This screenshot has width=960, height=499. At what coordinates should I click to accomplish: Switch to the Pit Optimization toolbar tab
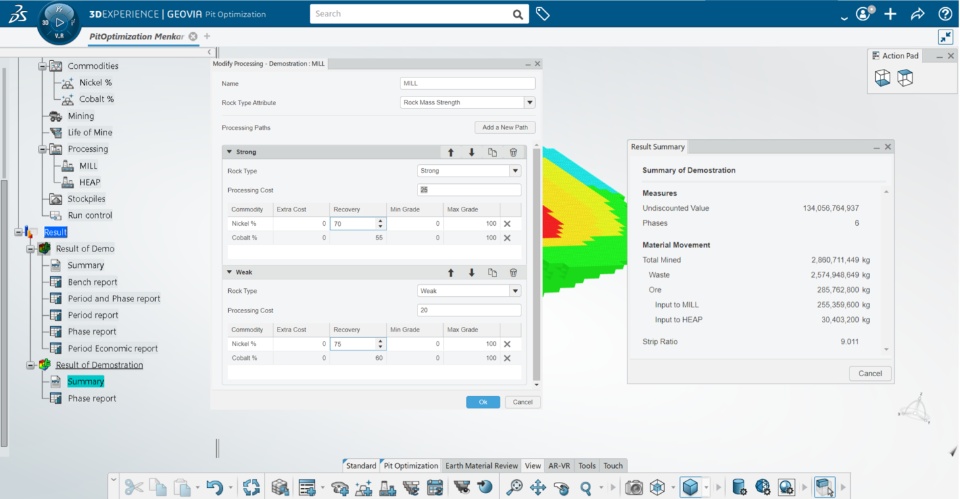pos(410,465)
